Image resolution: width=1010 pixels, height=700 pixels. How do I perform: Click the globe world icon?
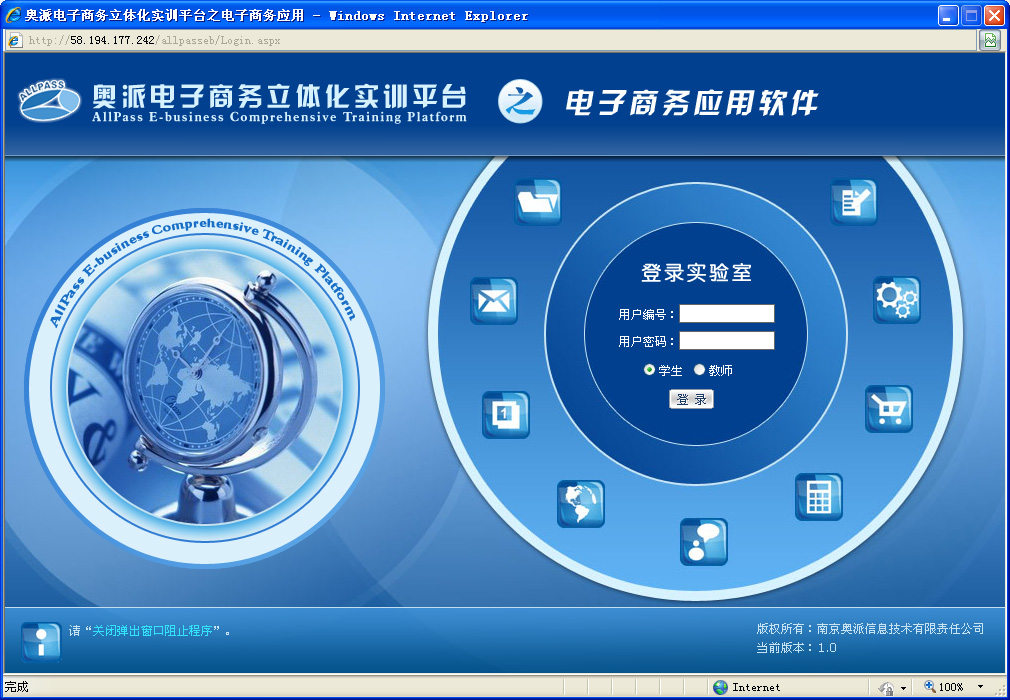[x=580, y=504]
